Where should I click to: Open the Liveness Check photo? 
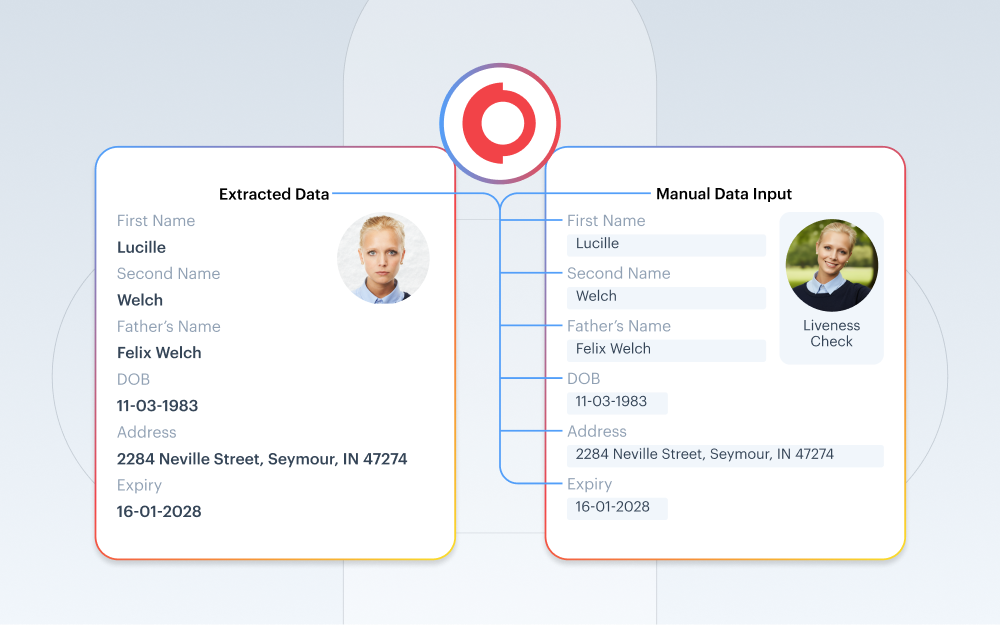click(x=831, y=266)
